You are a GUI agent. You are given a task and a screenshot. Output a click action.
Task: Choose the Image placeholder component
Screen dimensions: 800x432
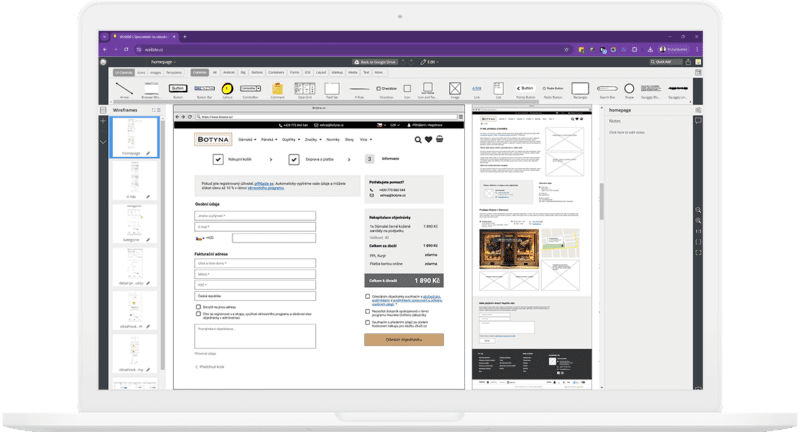coord(455,89)
